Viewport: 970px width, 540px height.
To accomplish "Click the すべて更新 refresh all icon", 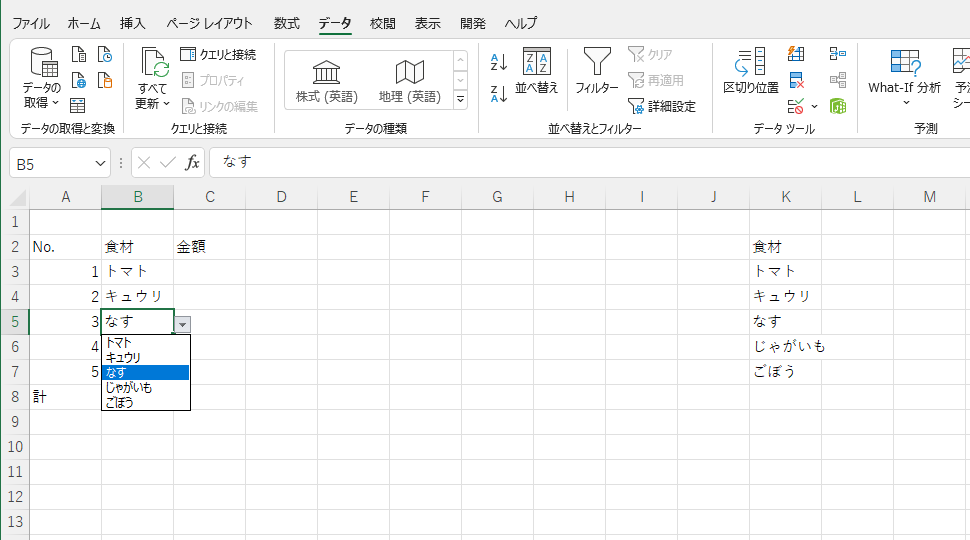I will click(153, 62).
